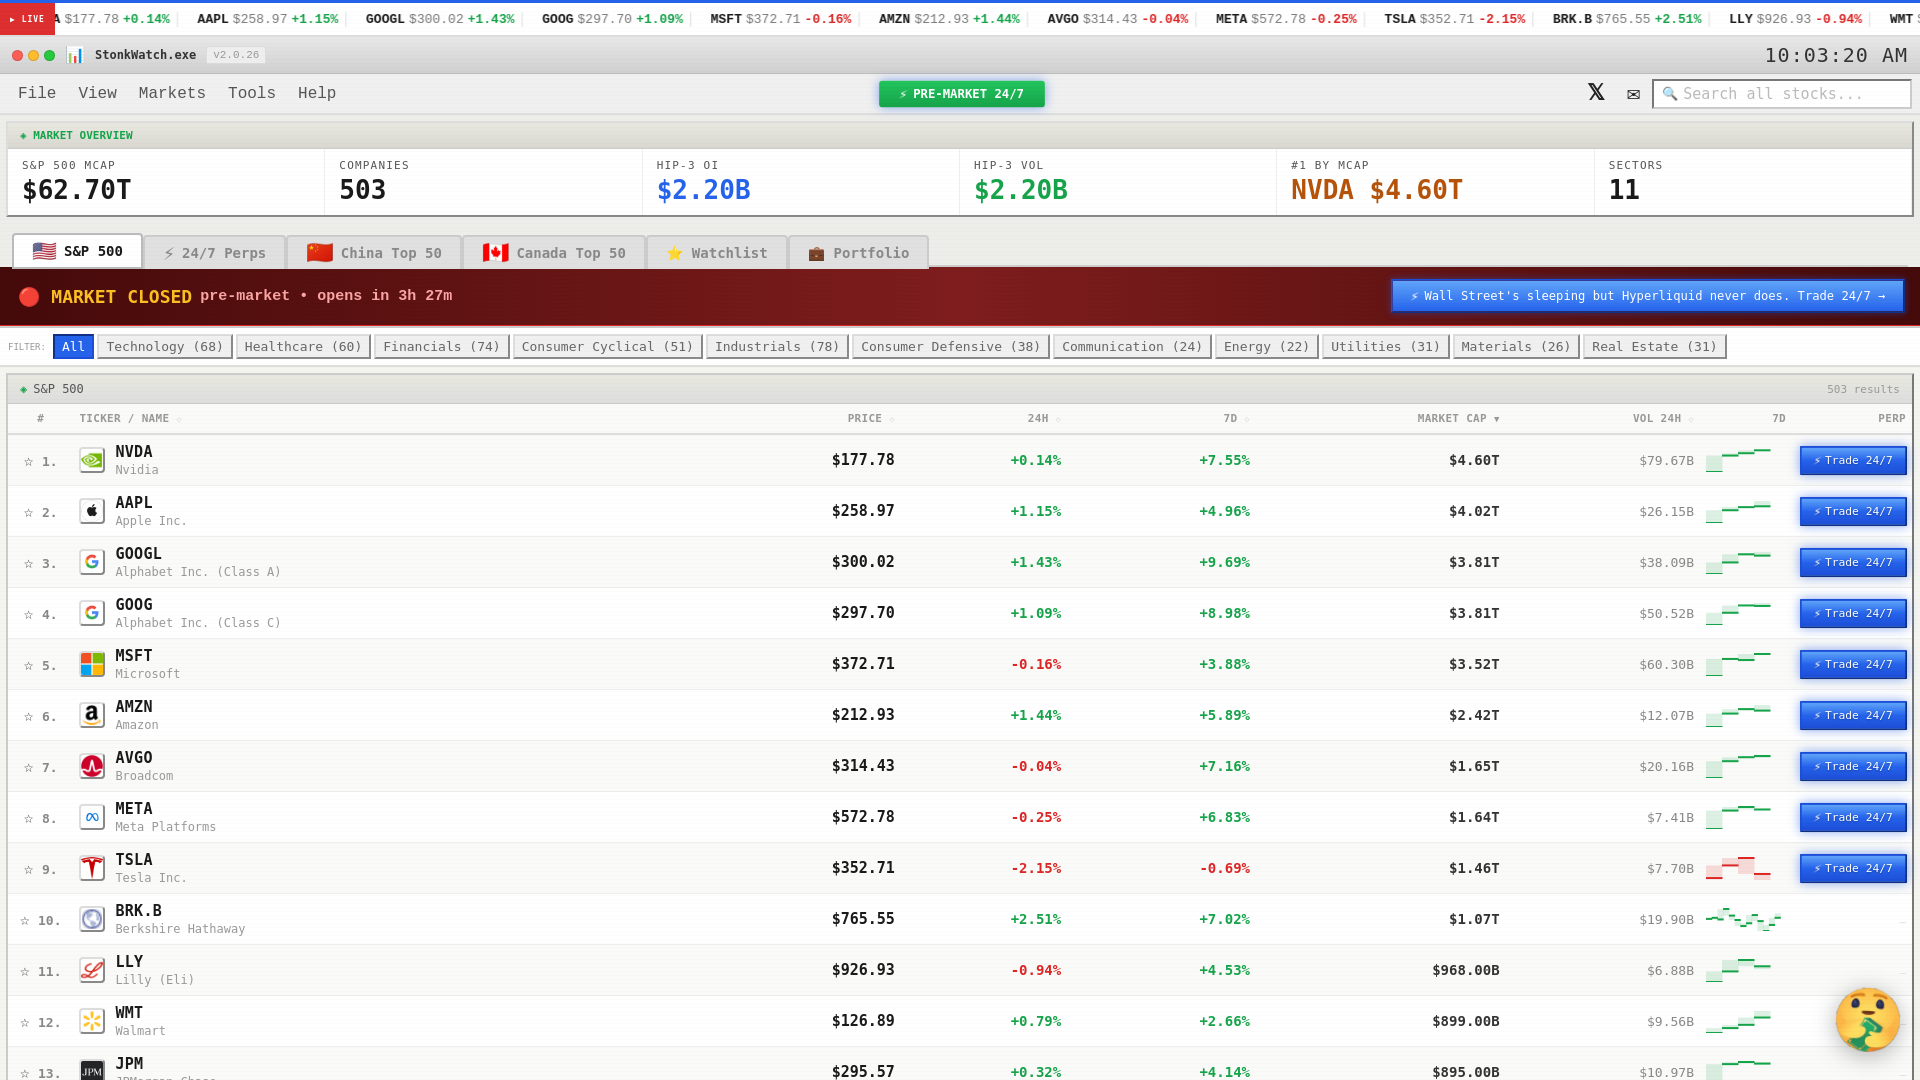This screenshot has height=1080, width=1920.
Task: Filter by Healthcare (60) sector
Action: (303, 347)
